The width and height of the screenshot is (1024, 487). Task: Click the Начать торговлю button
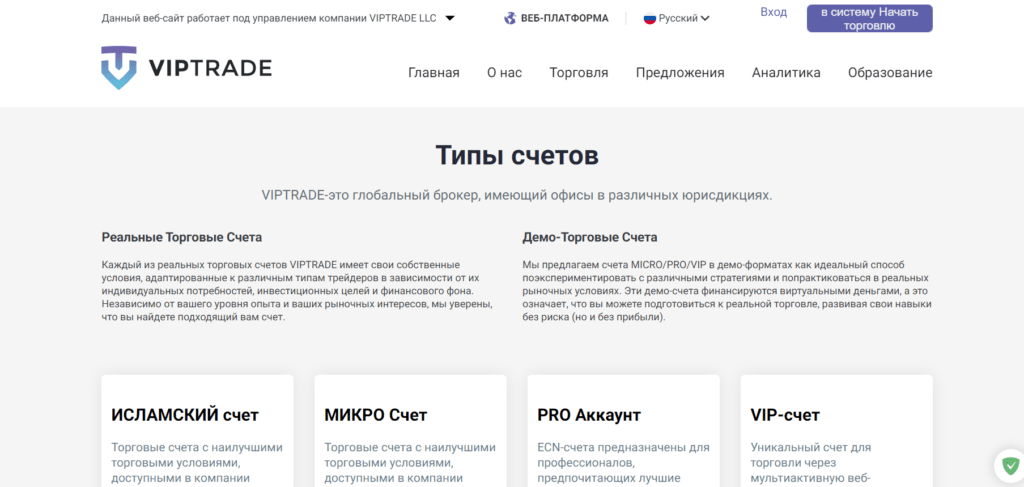coord(869,19)
